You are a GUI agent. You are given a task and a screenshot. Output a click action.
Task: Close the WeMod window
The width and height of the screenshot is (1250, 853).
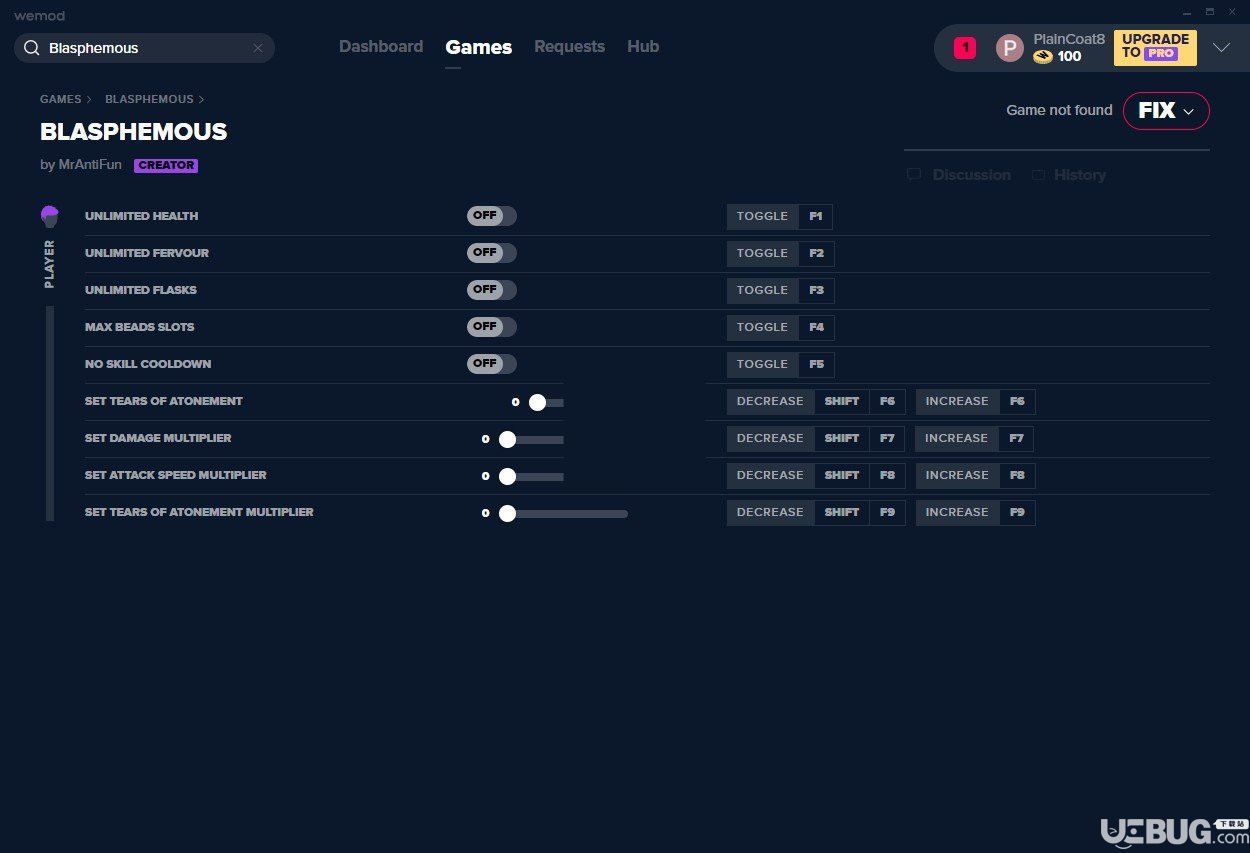1232,11
